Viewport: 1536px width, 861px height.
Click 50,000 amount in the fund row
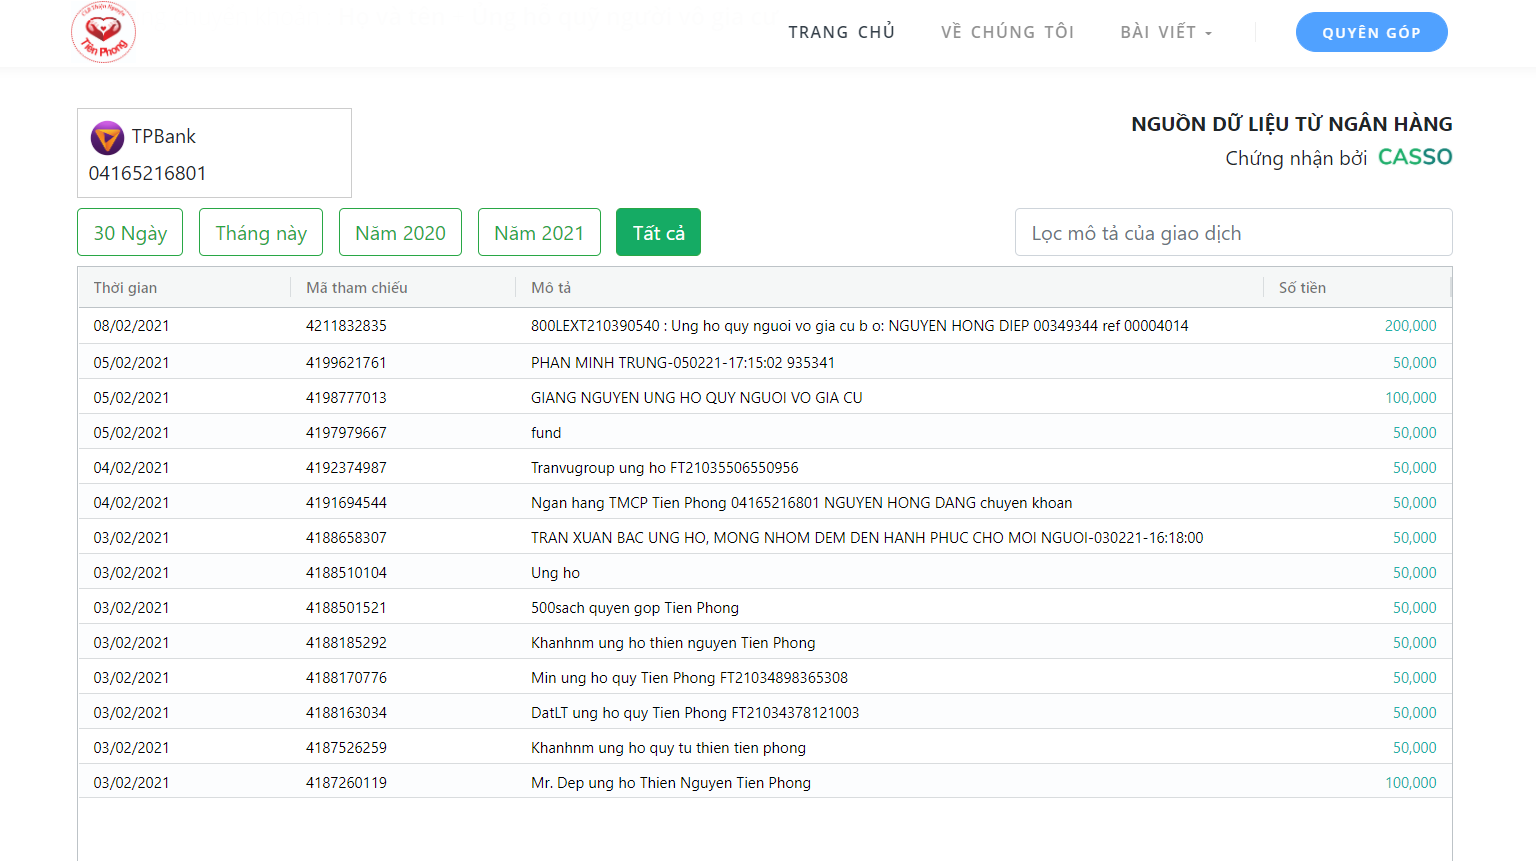click(1414, 433)
